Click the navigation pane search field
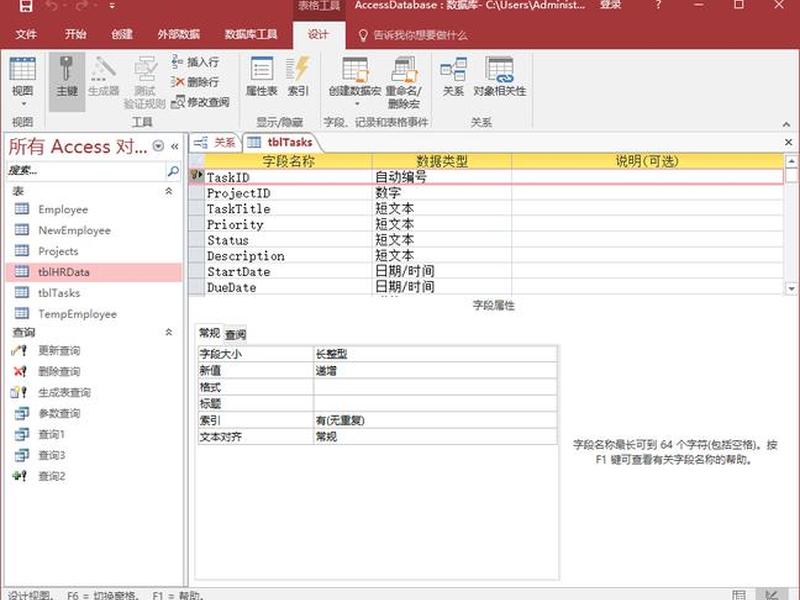Image resolution: width=800 pixels, height=600 pixels. 86,171
